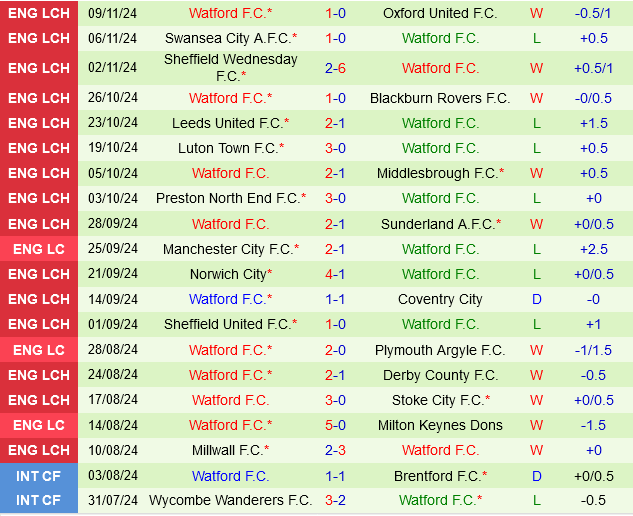Click the 4-1 Norwich City match score
Screen dimensions: 633x516
point(335,274)
